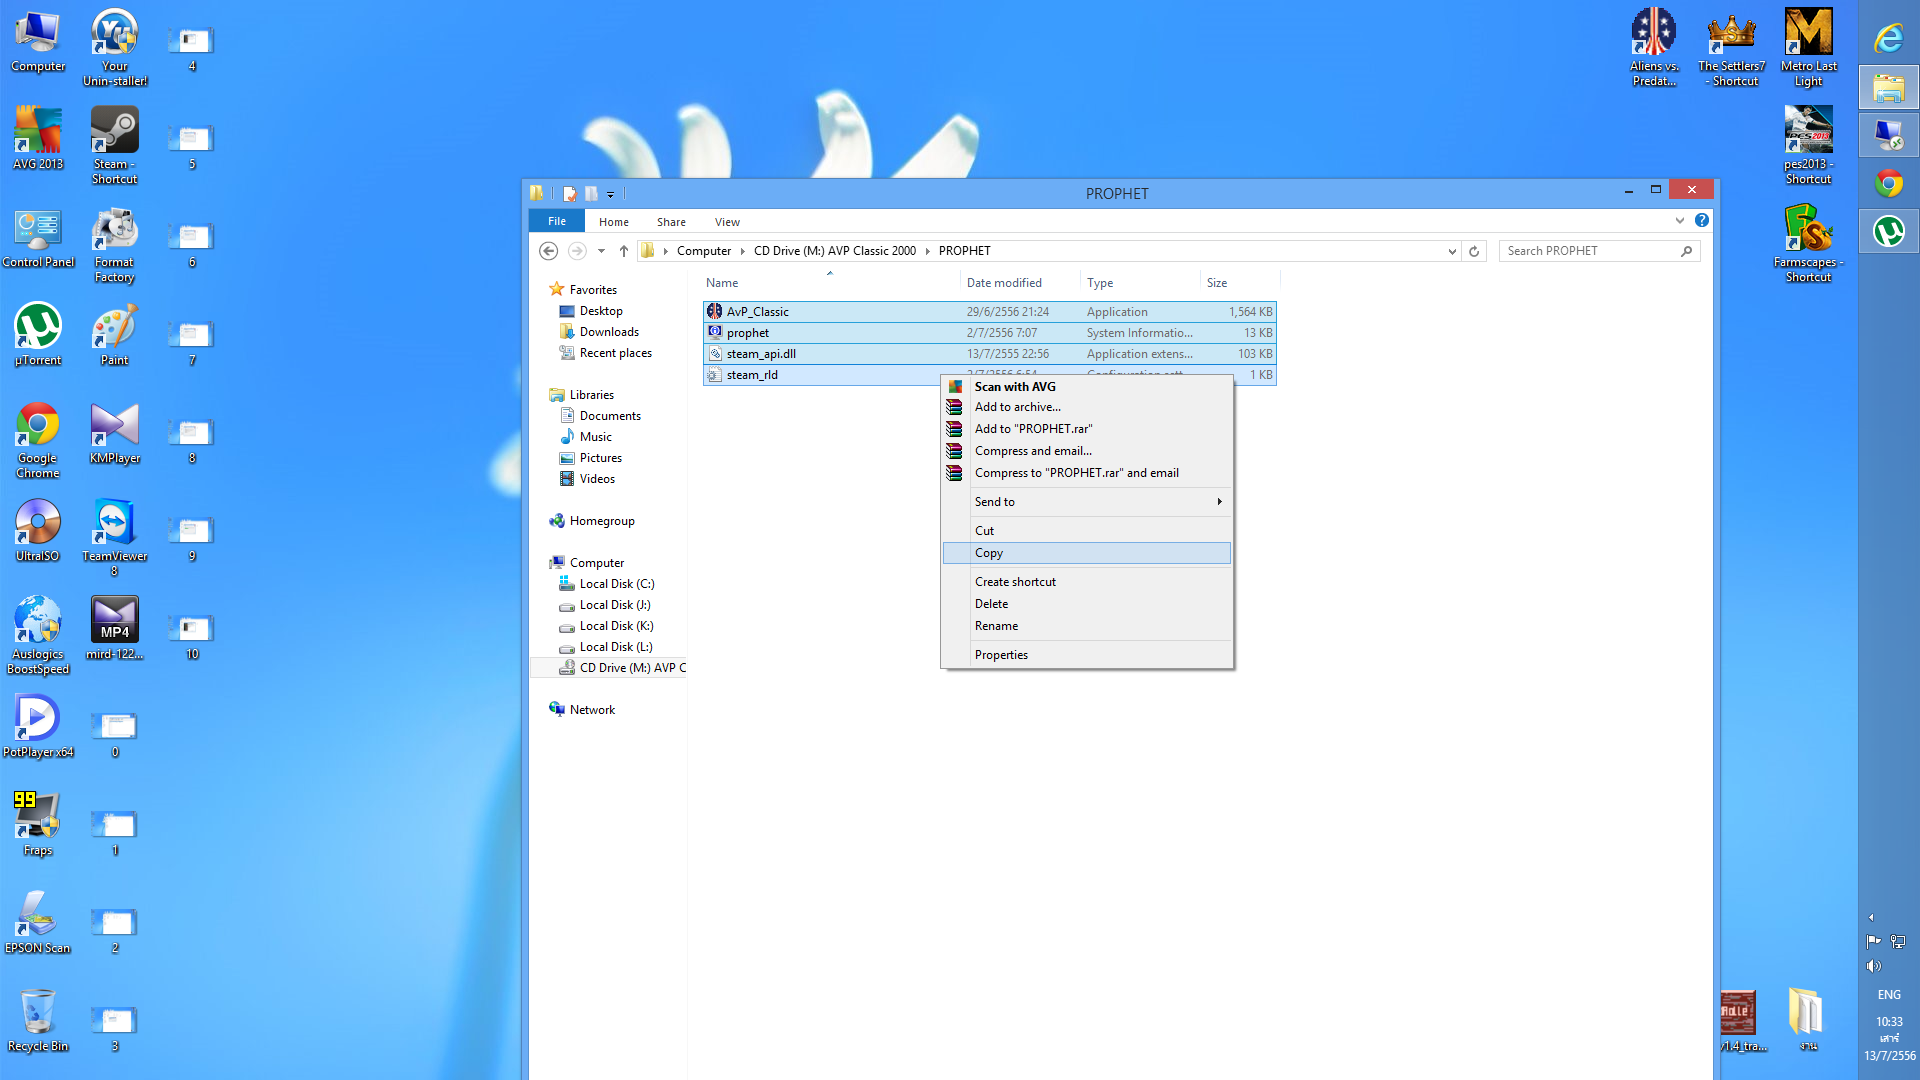Click the AvP_Classic application file icon
The width and height of the screenshot is (1920, 1080).
pos(715,312)
